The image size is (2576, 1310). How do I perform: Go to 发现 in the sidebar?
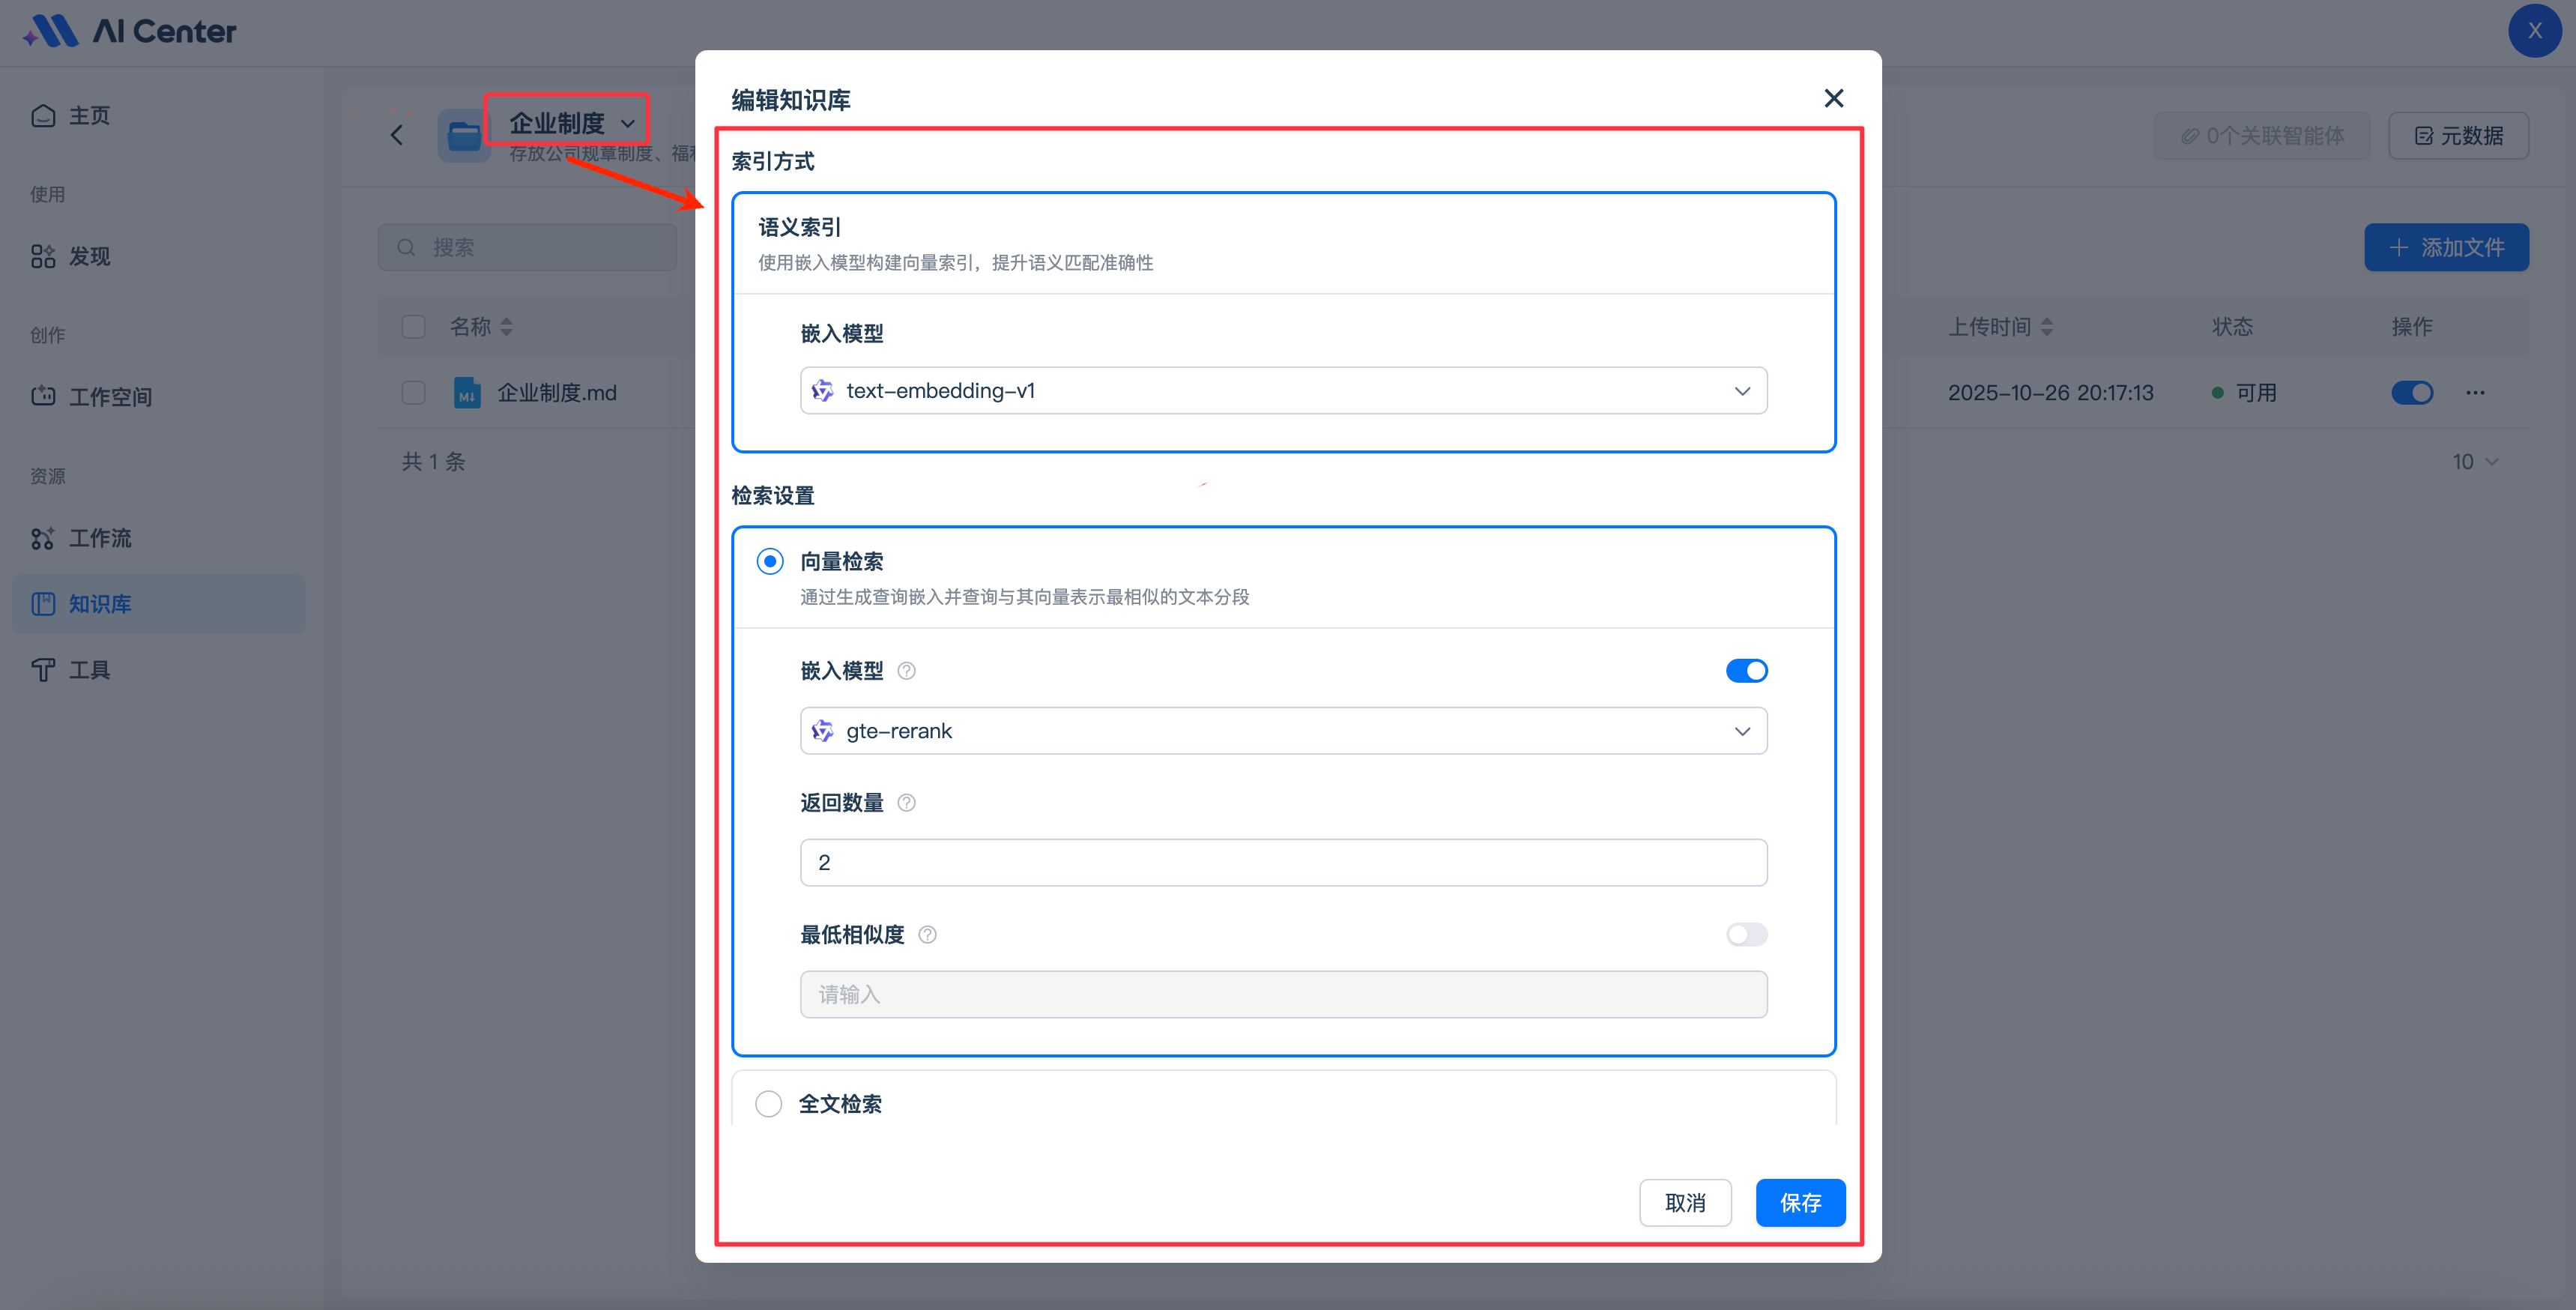tap(89, 257)
